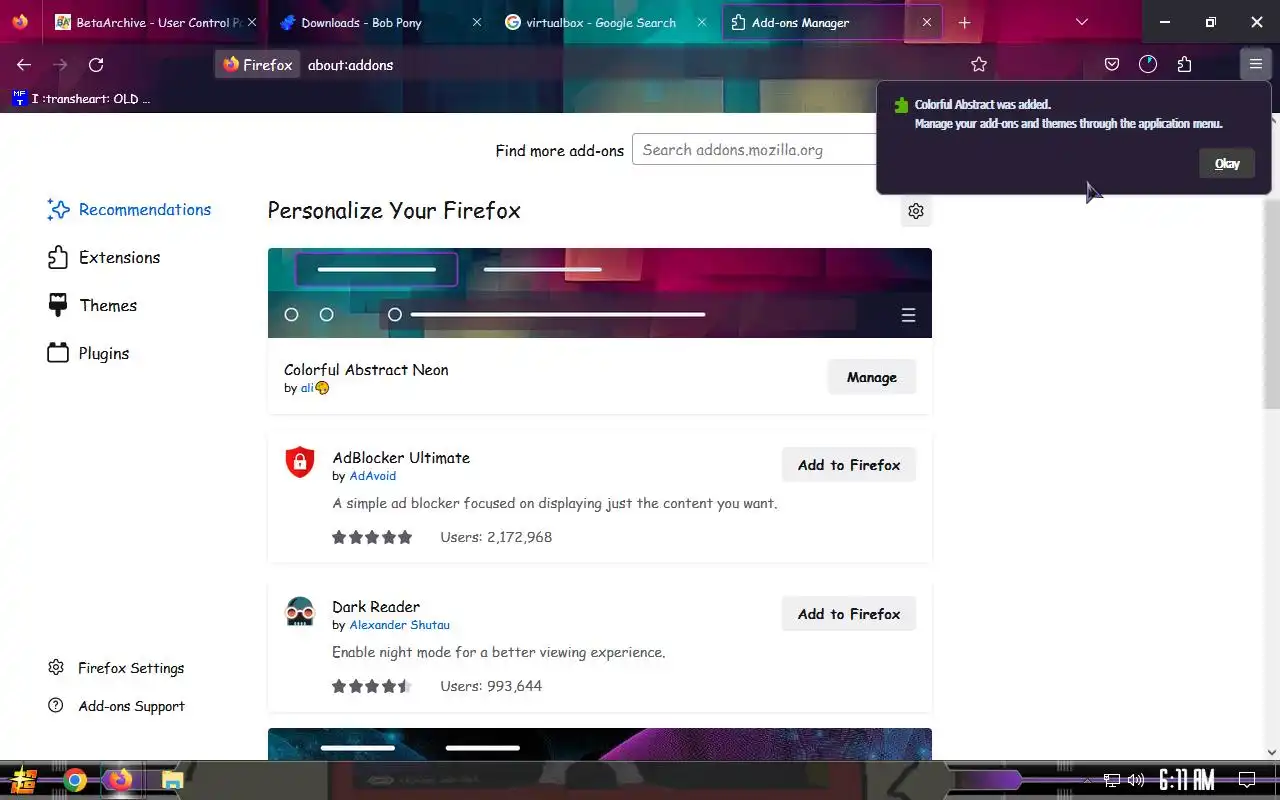Go back to the previous page

click(24, 64)
